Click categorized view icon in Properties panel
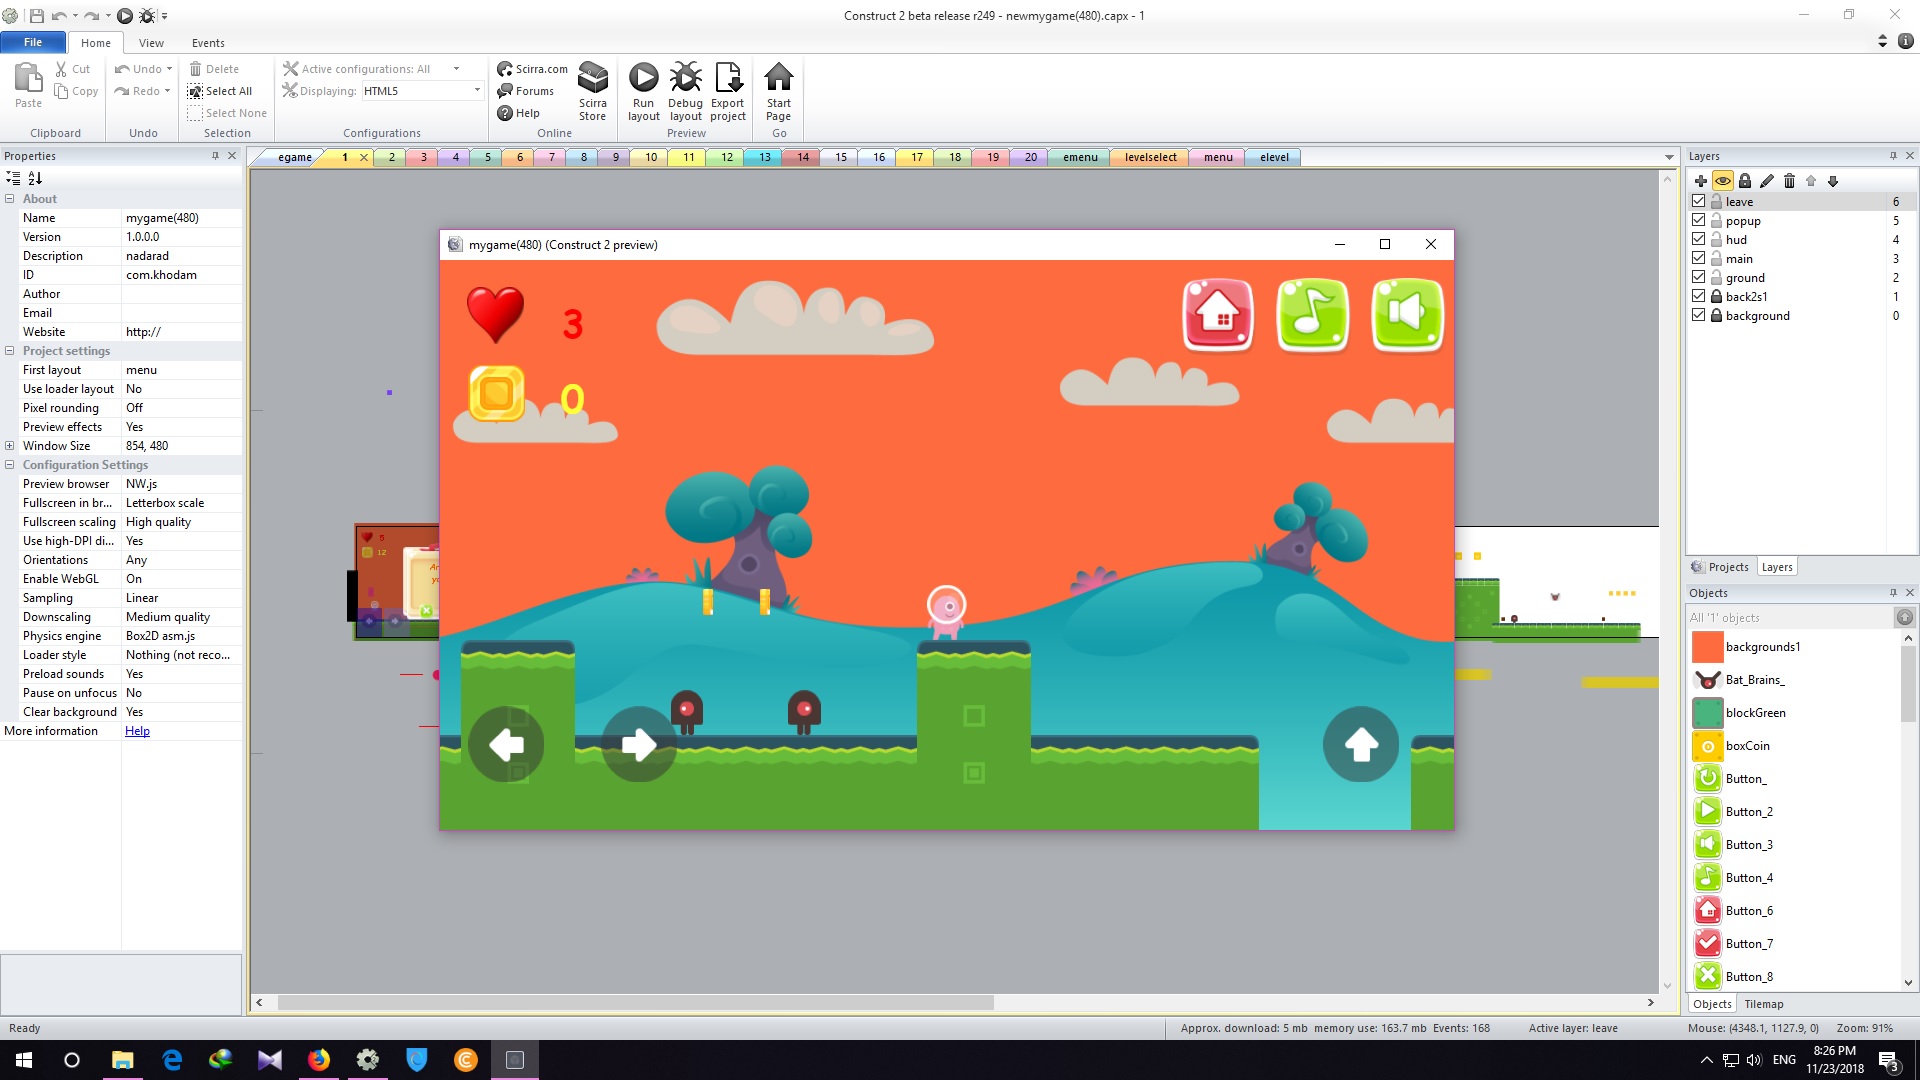Viewport: 1920px width, 1080px height. click(13, 178)
